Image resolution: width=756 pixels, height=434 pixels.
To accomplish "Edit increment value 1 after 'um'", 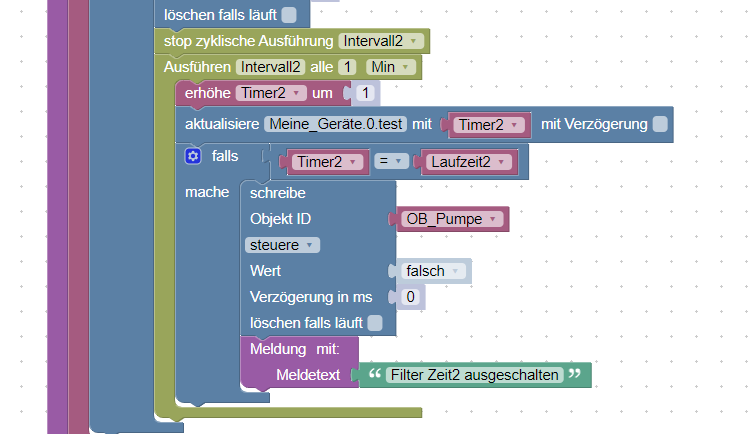I will coord(365,93).
